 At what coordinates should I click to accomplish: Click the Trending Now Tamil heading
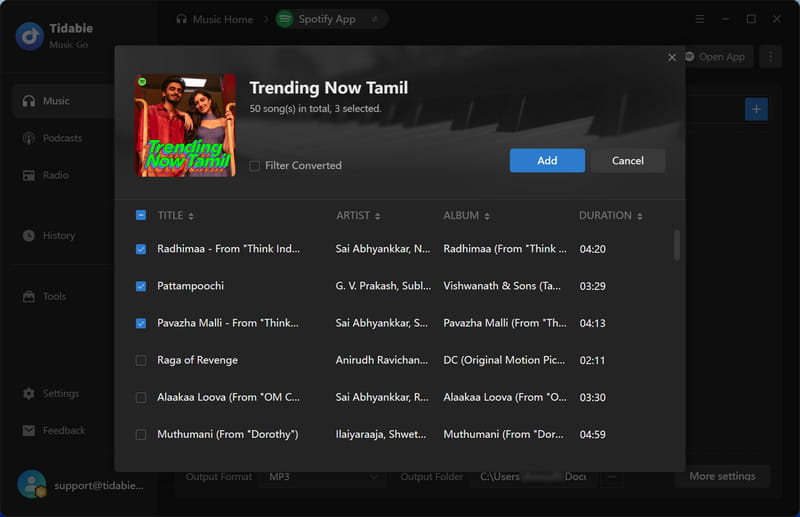click(329, 88)
